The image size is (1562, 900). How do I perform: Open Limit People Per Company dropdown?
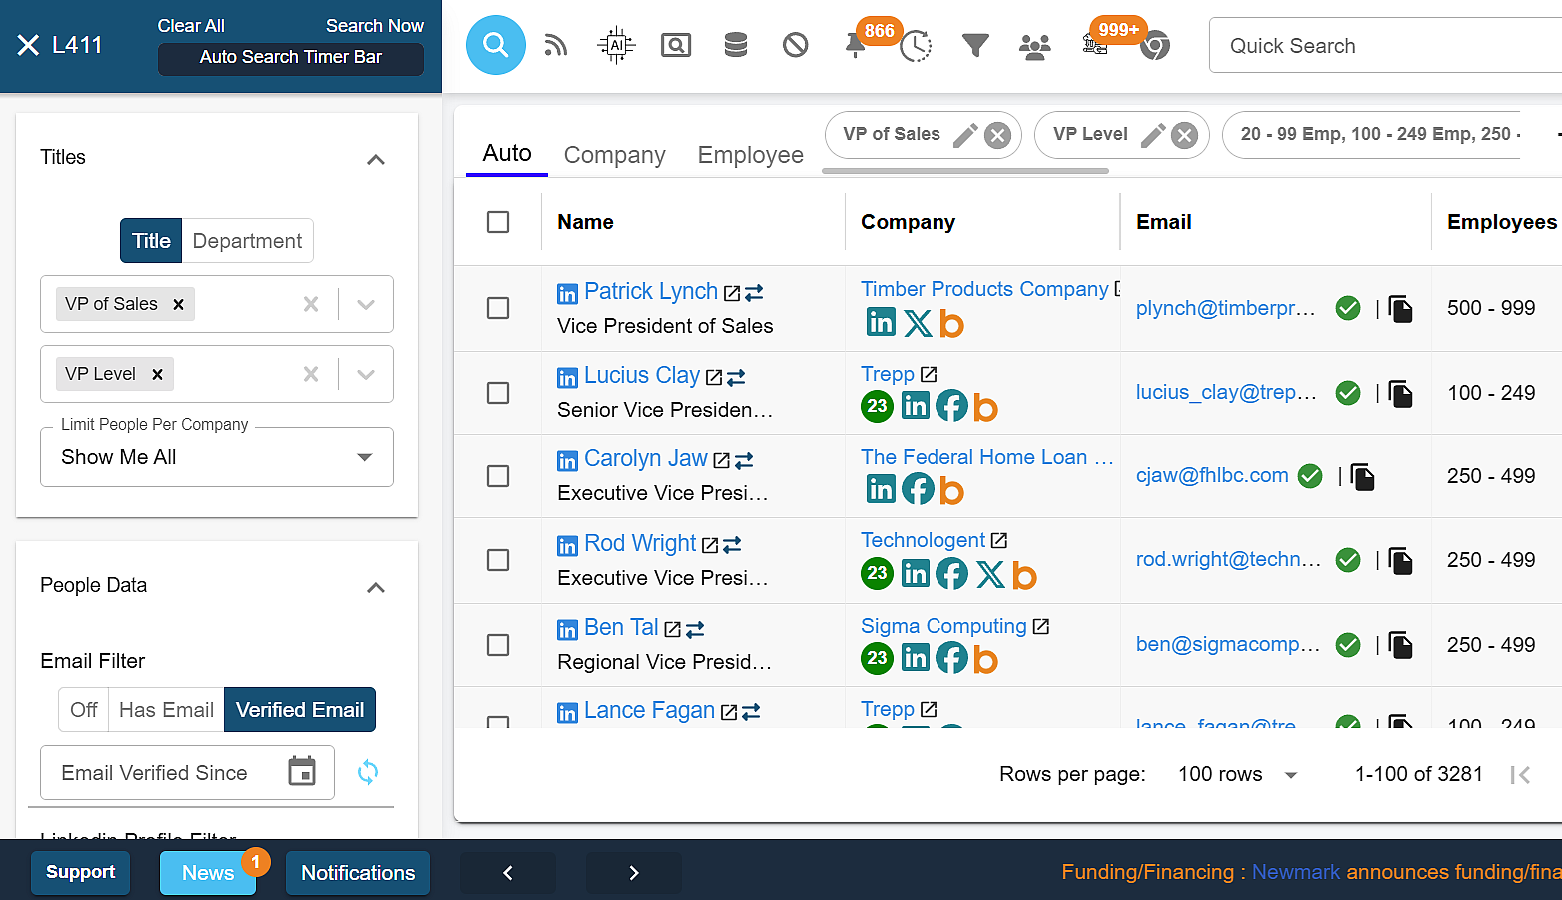click(x=217, y=457)
